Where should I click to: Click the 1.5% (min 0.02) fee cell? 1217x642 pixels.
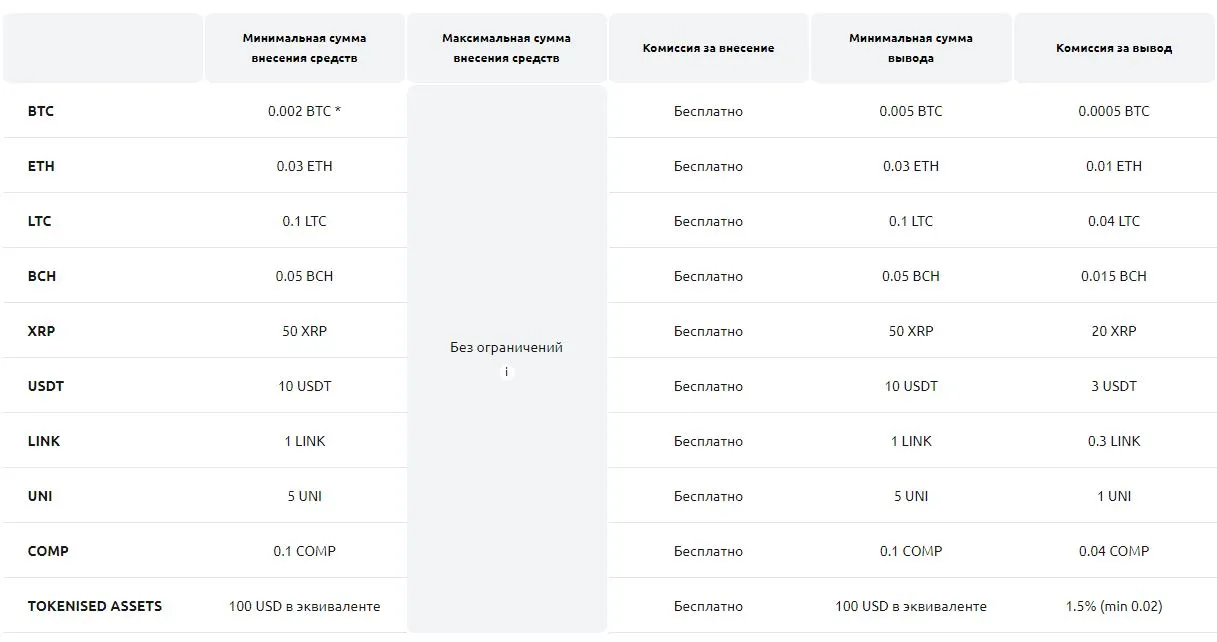click(x=1114, y=606)
